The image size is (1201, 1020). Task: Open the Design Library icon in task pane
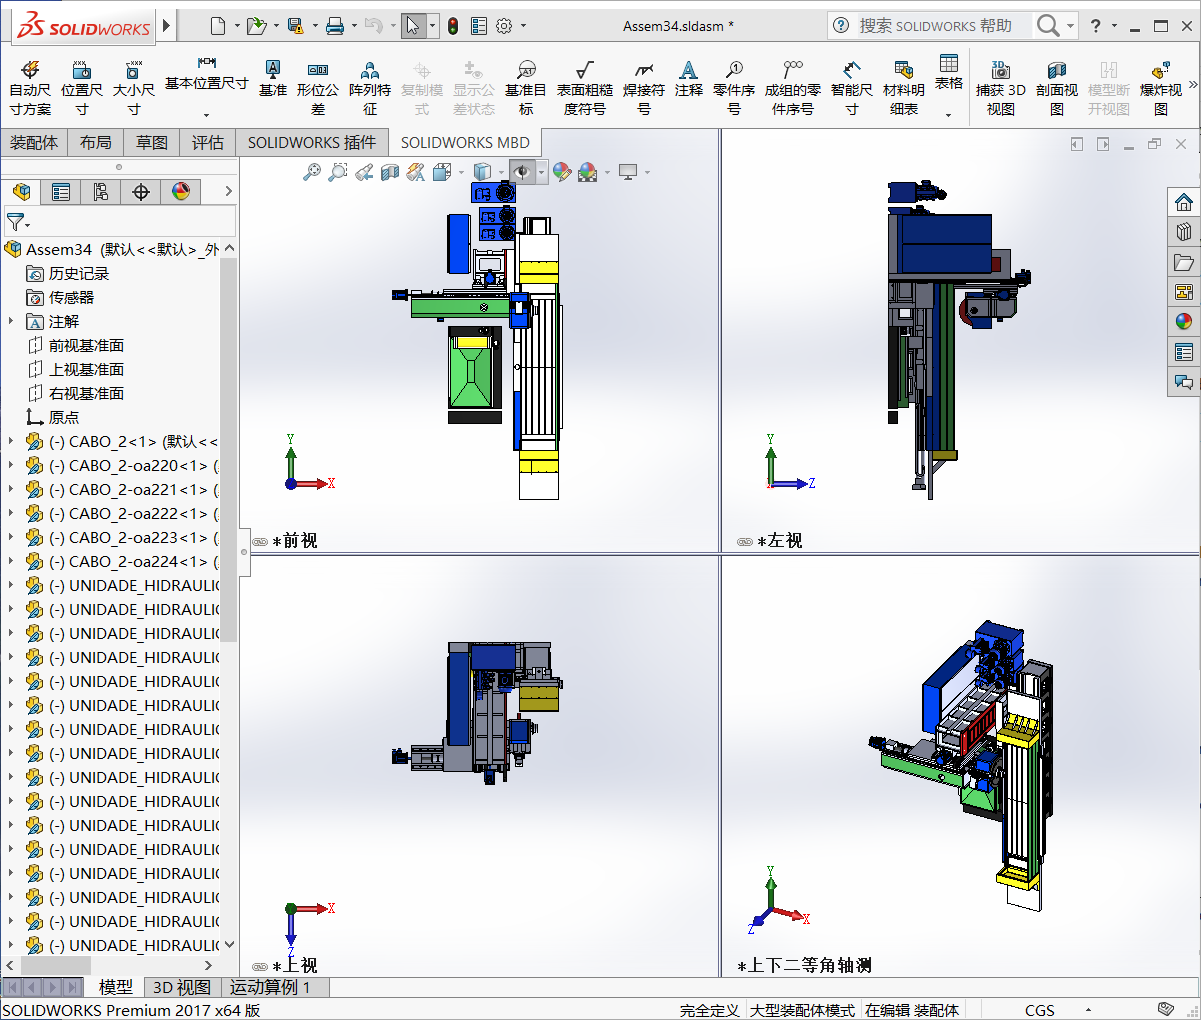click(1184, 232)
